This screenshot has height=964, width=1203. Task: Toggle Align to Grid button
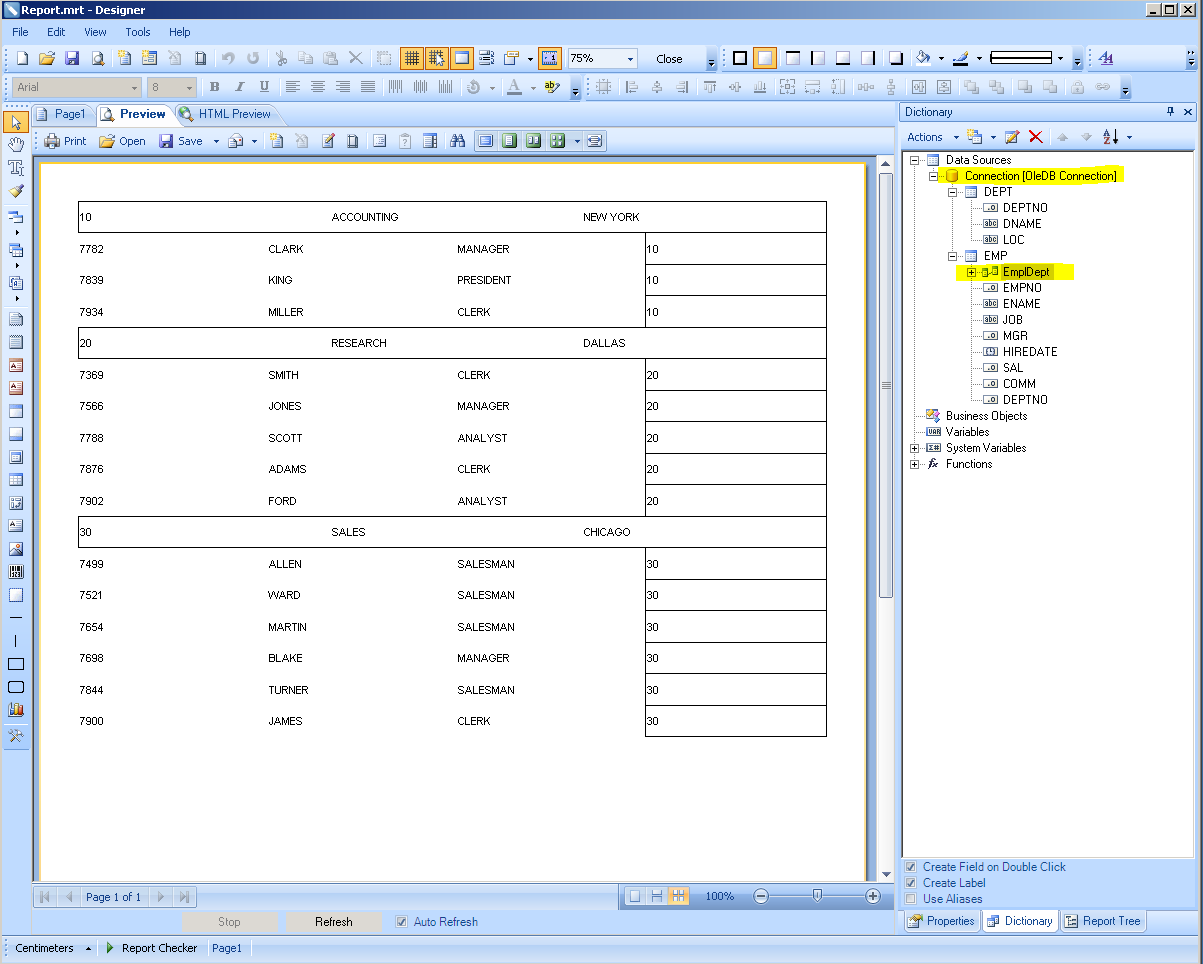[x=436, y=59]
